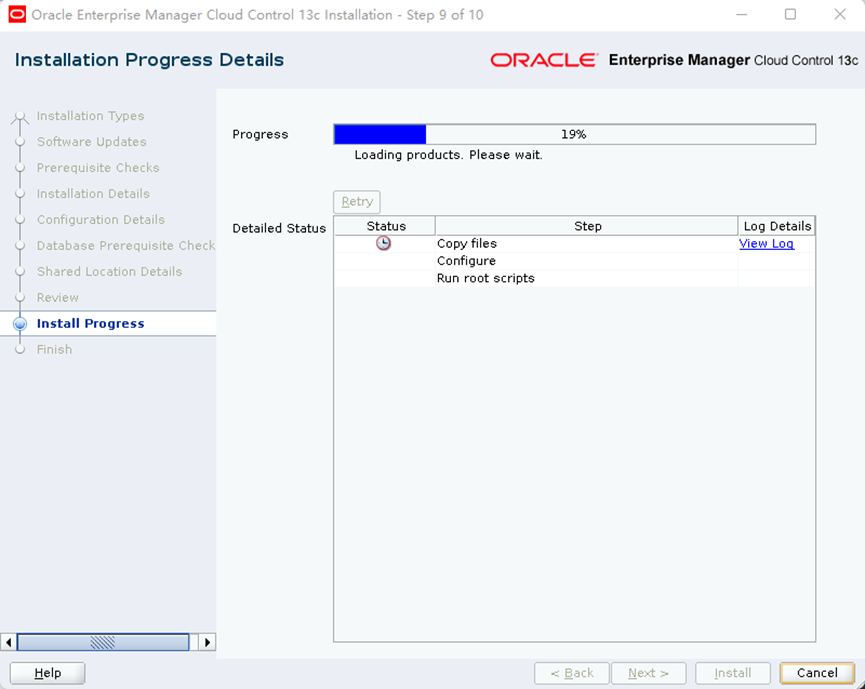Select Database Prerequisite Check step
The image size is (865, 689).
click(126, 245)
